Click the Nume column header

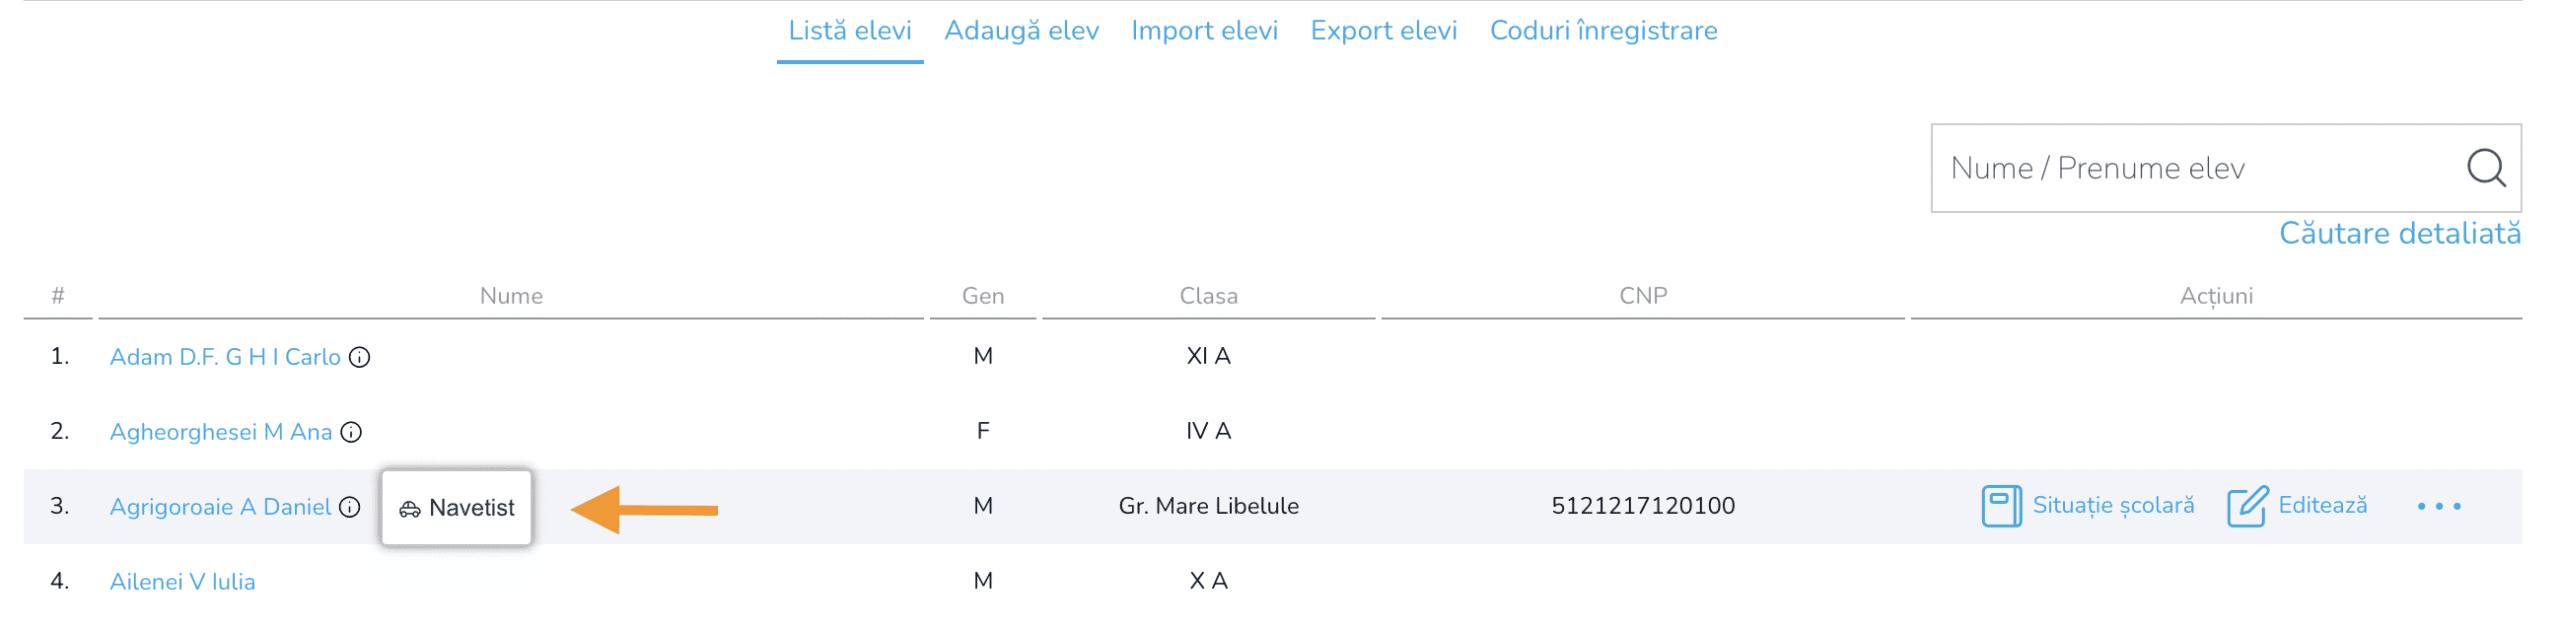click(511, 296)
